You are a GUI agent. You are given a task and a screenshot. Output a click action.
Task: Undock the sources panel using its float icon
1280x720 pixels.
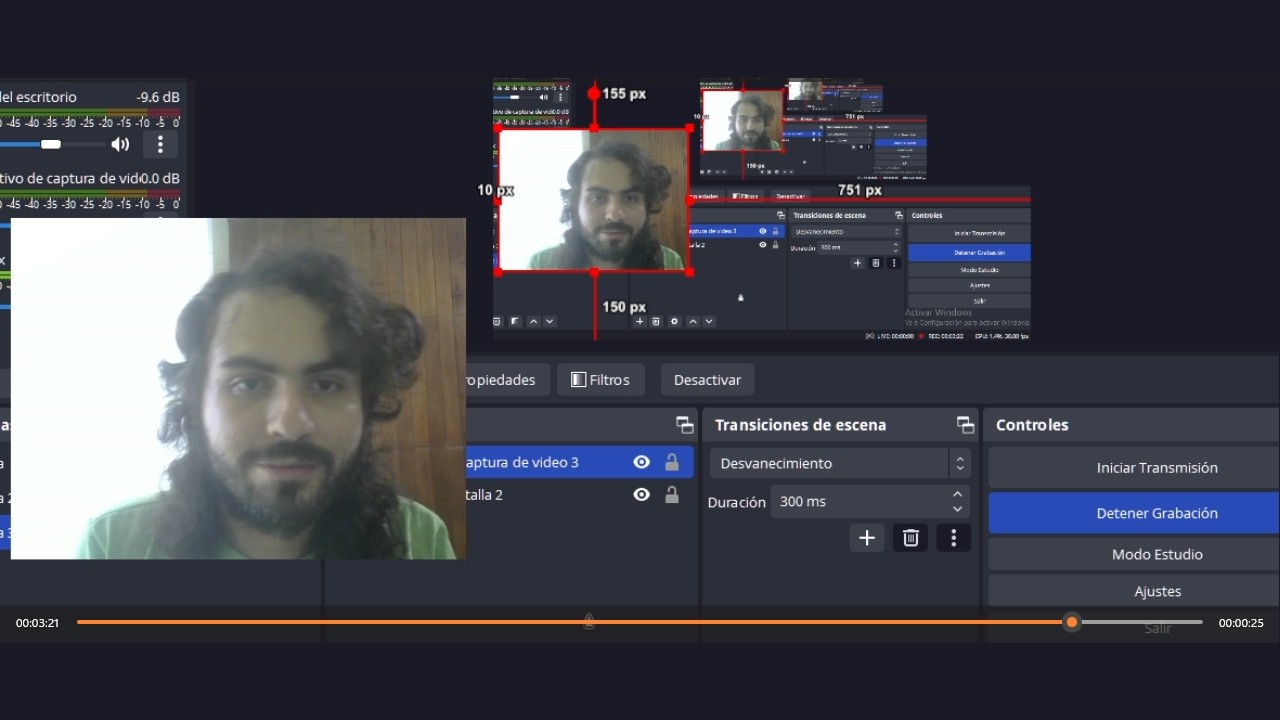point(684,425)
